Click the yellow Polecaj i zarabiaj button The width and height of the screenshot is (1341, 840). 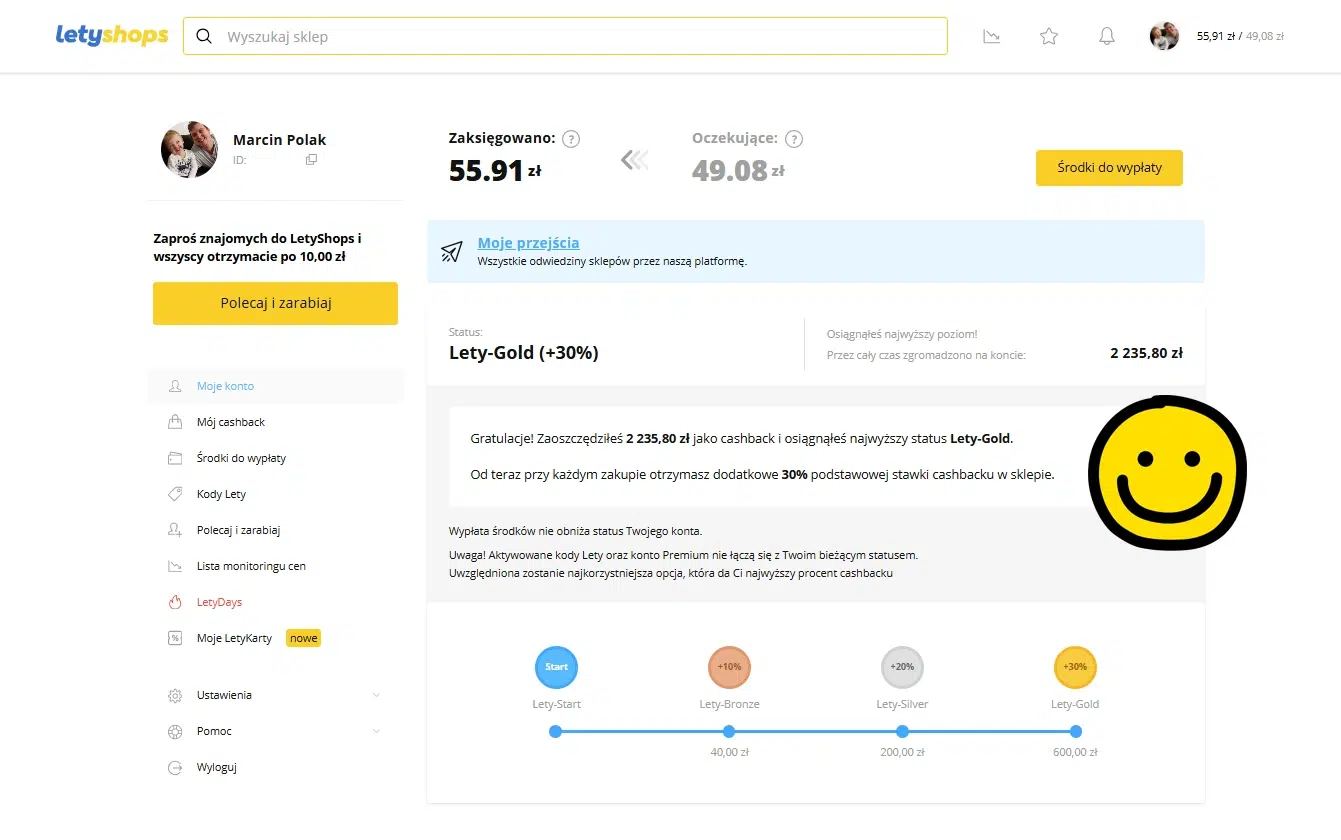coord(275,303)
